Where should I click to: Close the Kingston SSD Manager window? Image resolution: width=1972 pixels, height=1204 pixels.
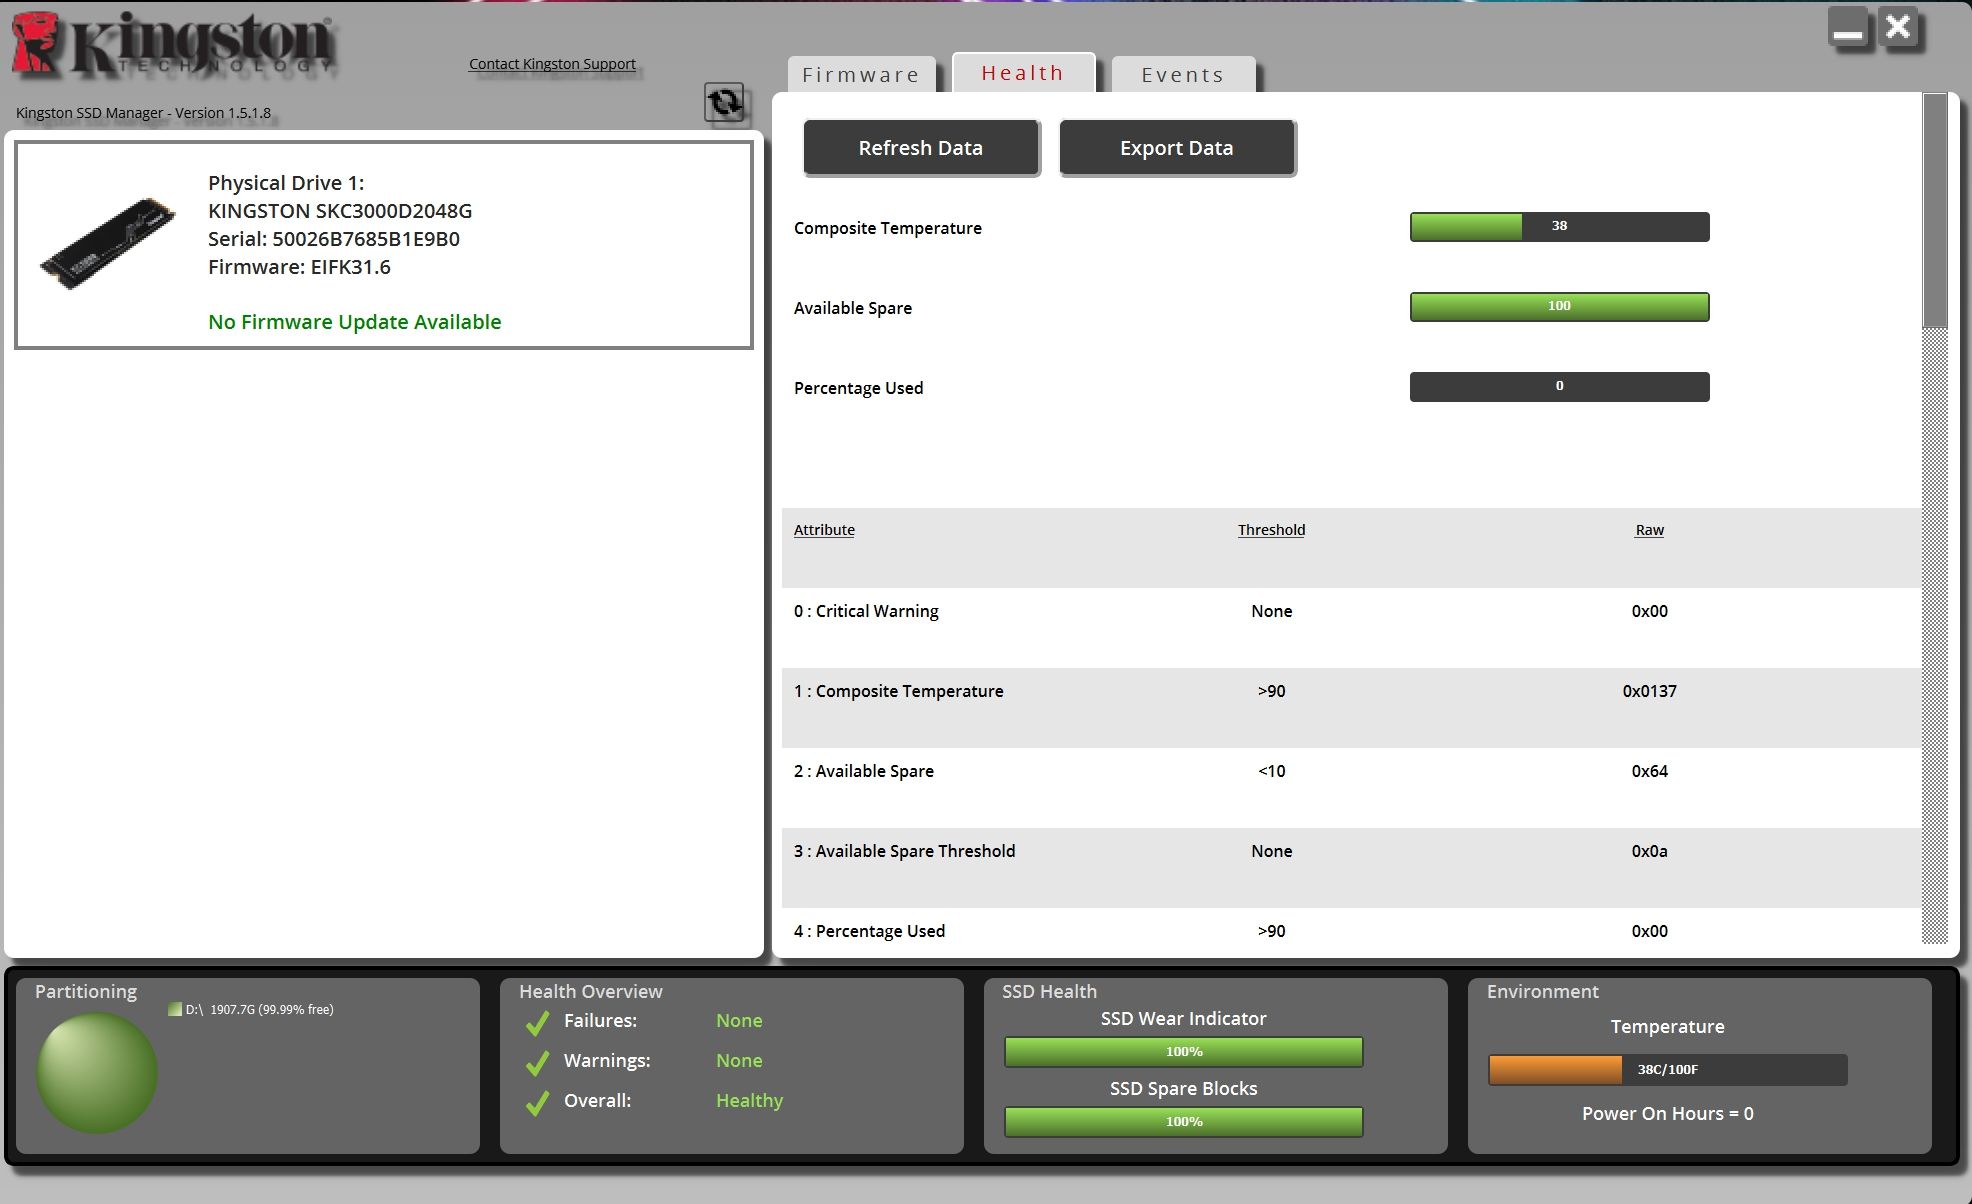(x=1898, y=28)
